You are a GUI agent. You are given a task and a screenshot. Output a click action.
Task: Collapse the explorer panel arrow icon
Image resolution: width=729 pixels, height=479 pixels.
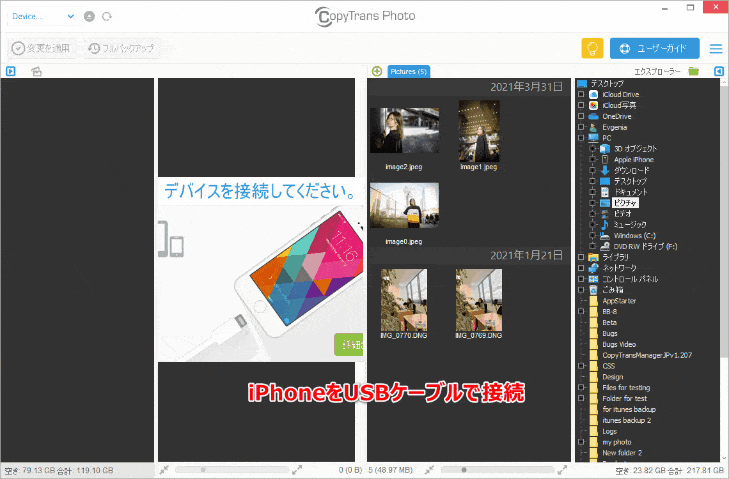click(719, 71)
